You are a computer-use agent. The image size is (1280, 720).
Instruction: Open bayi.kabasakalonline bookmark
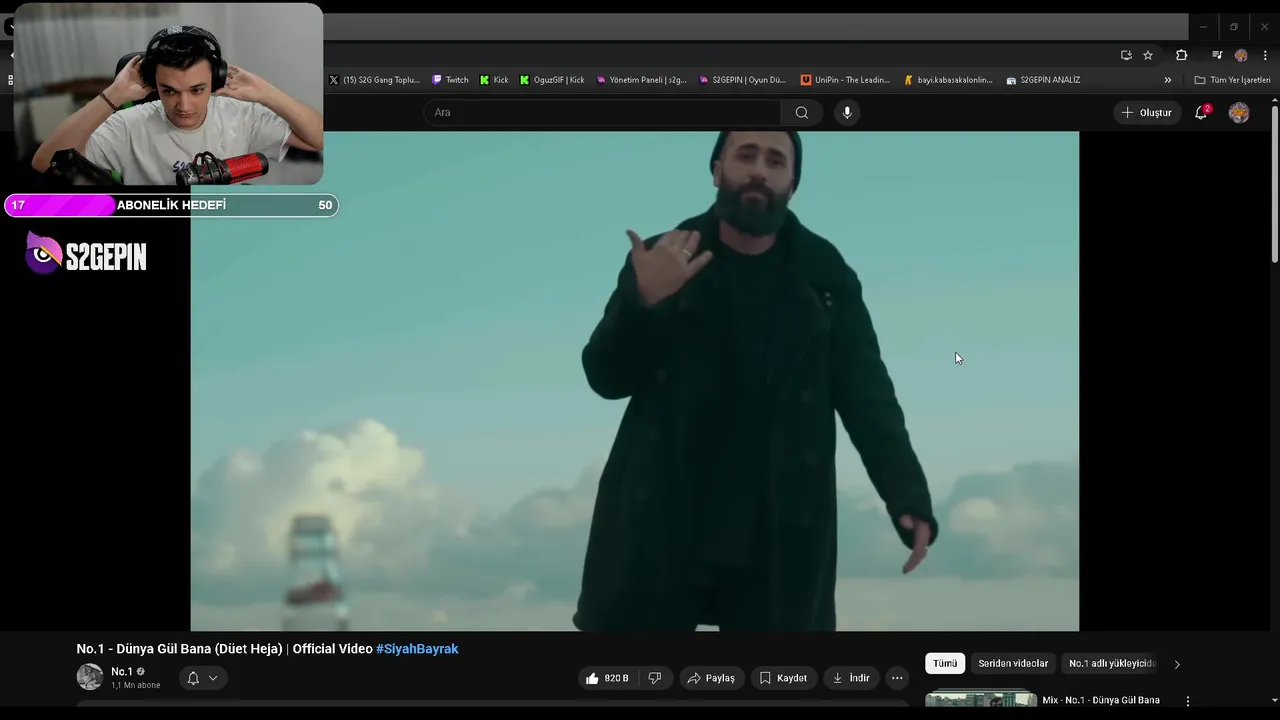coord(948,80)
